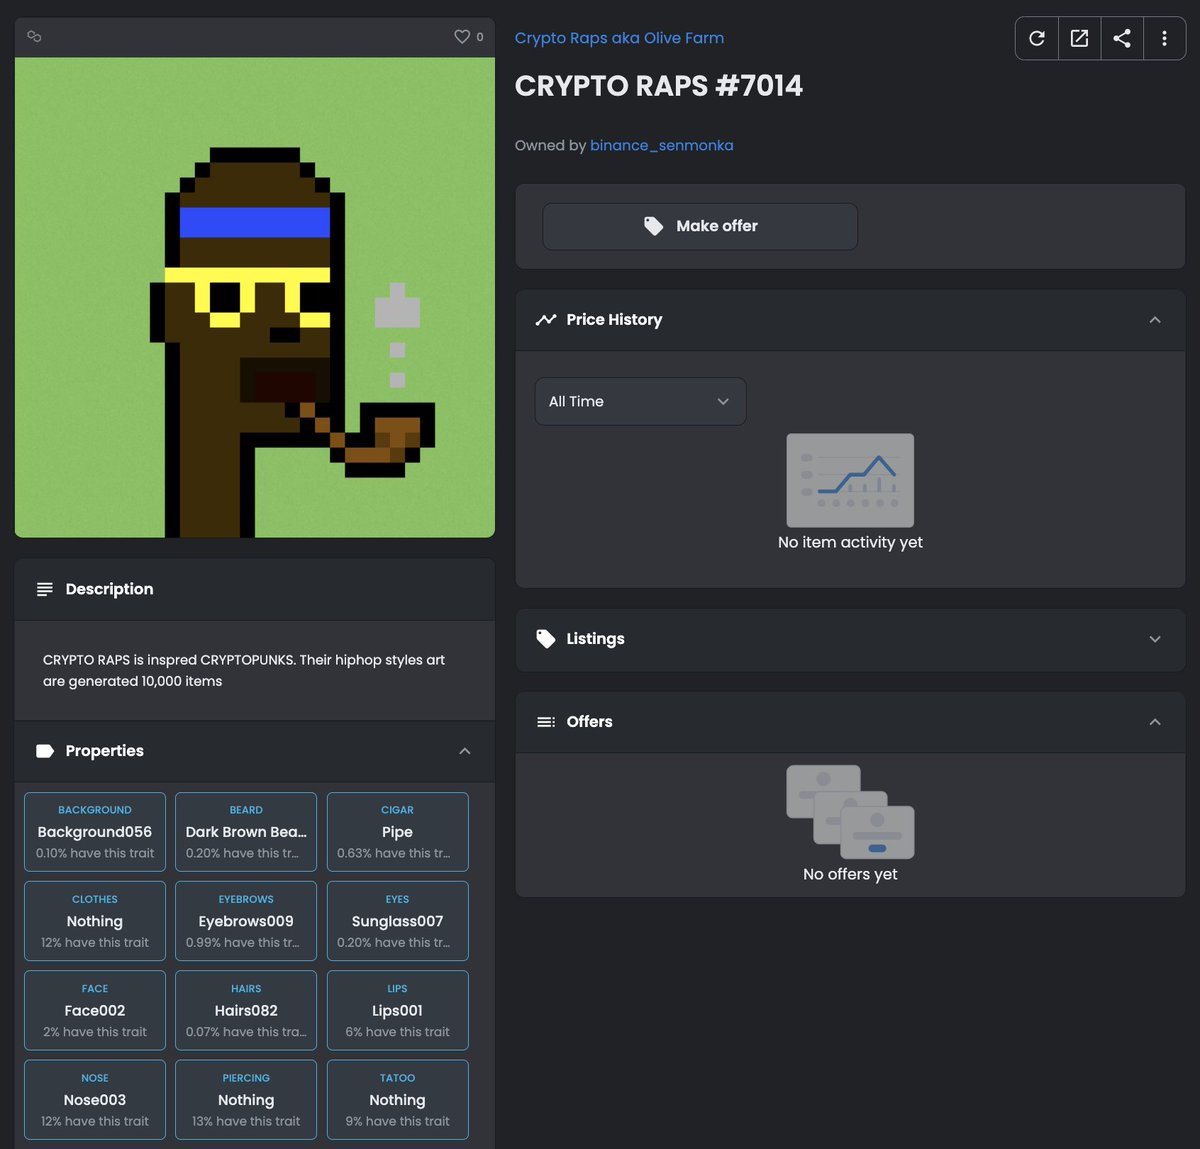Click the Offers list icon
Viewport: 1200px width, 1149px height.
pyautogui.click(x=546, y=722)
